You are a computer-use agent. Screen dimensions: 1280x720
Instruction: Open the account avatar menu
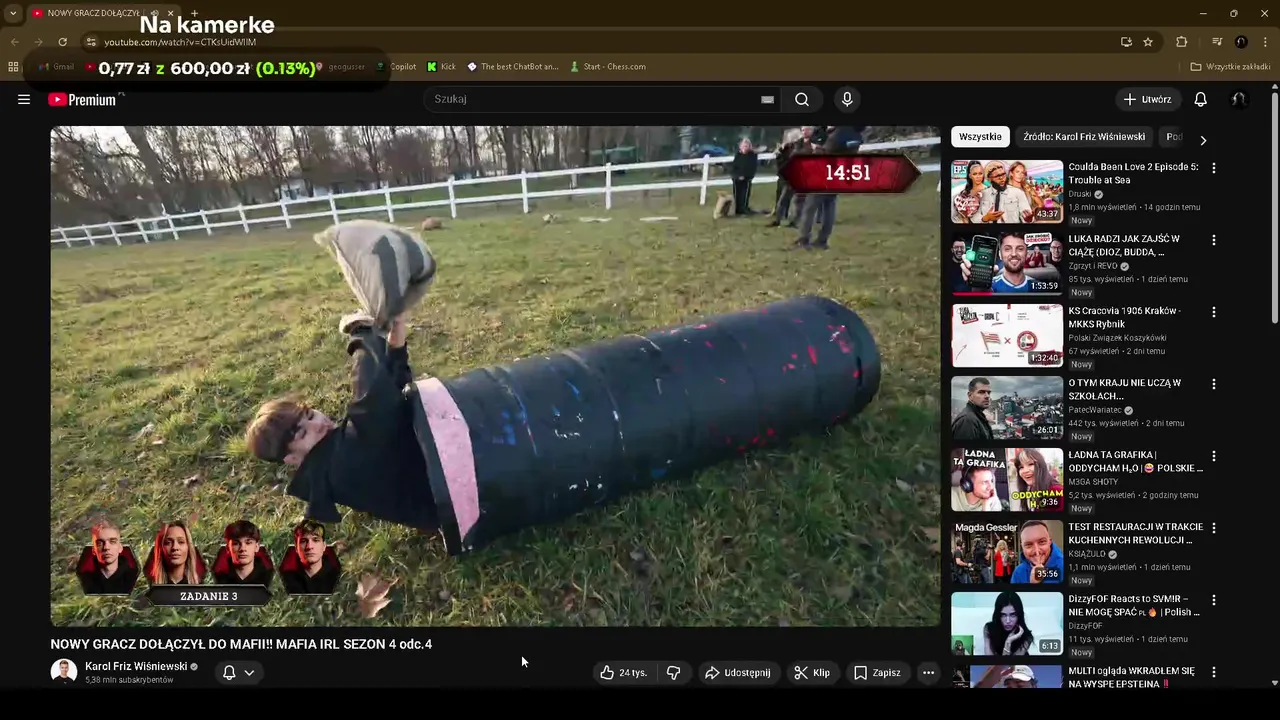[1239, 99]
